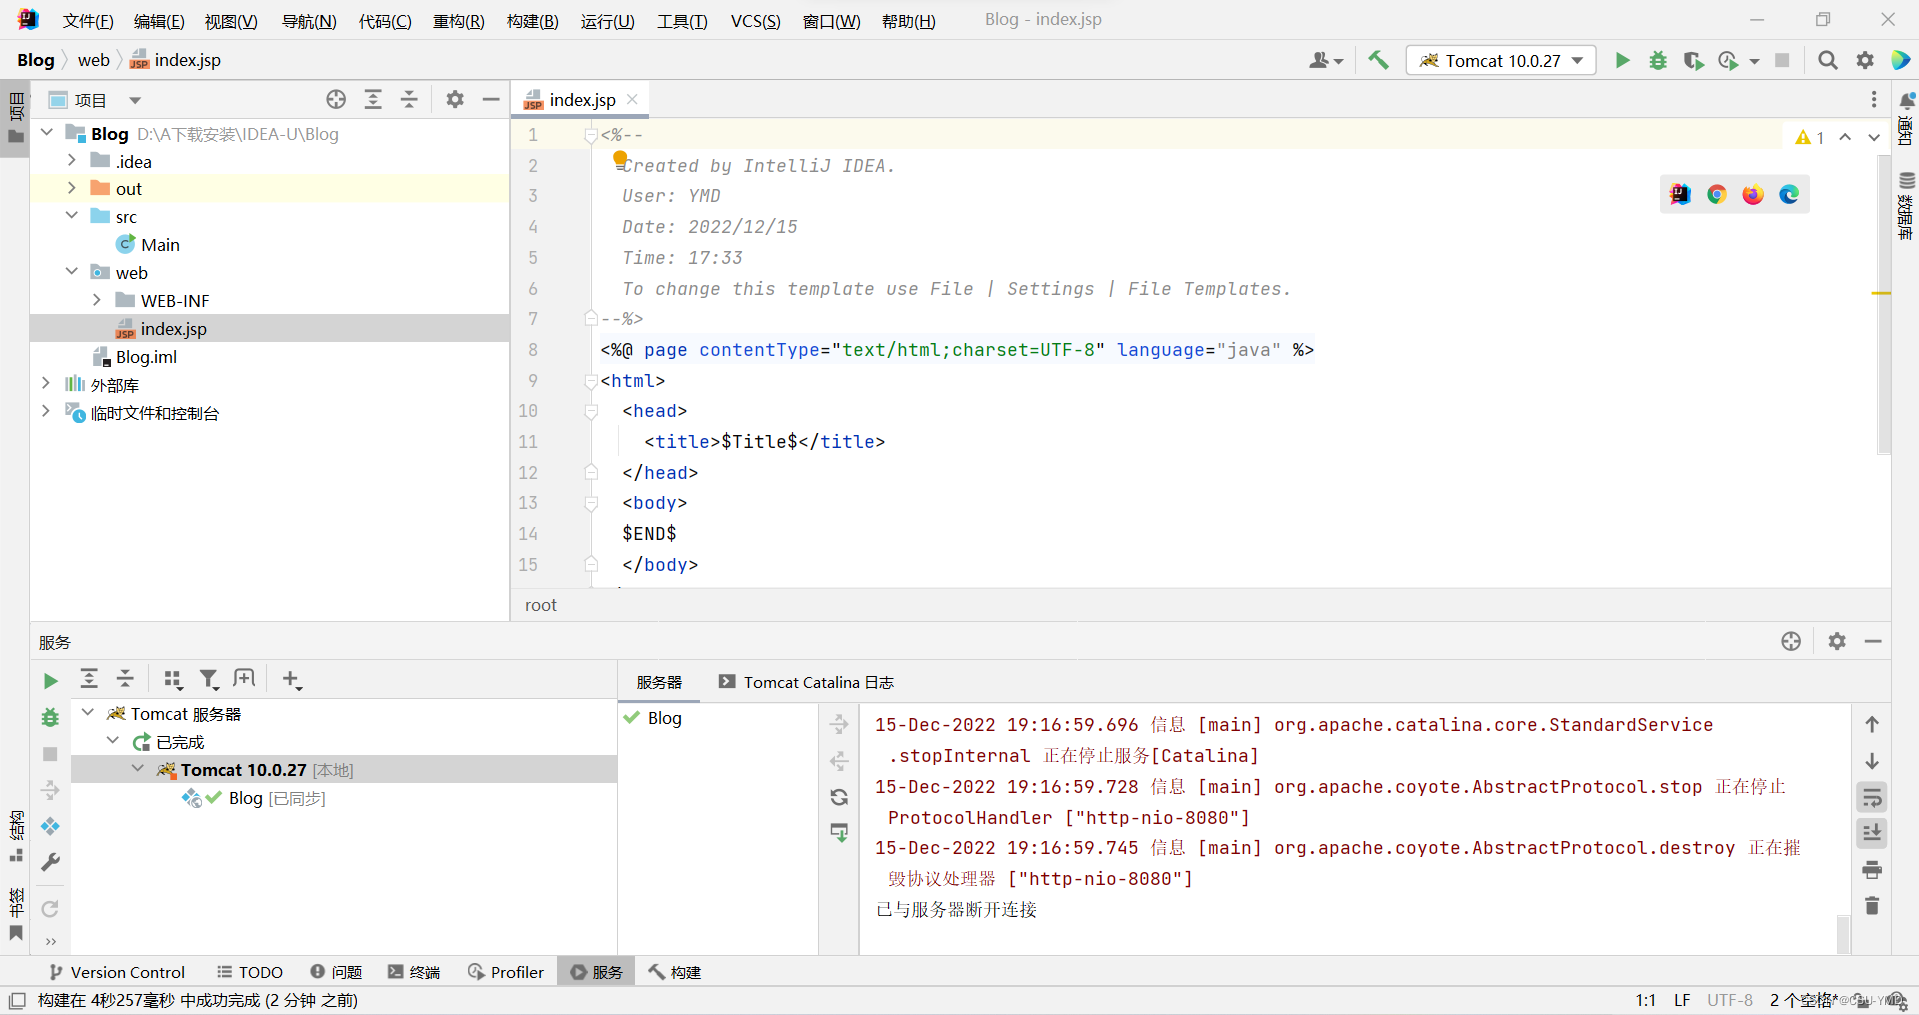The height and width of the screenshot is (1015, 1919).
Task: Open the Profiler tool window
Action: [x=506, y=972]
